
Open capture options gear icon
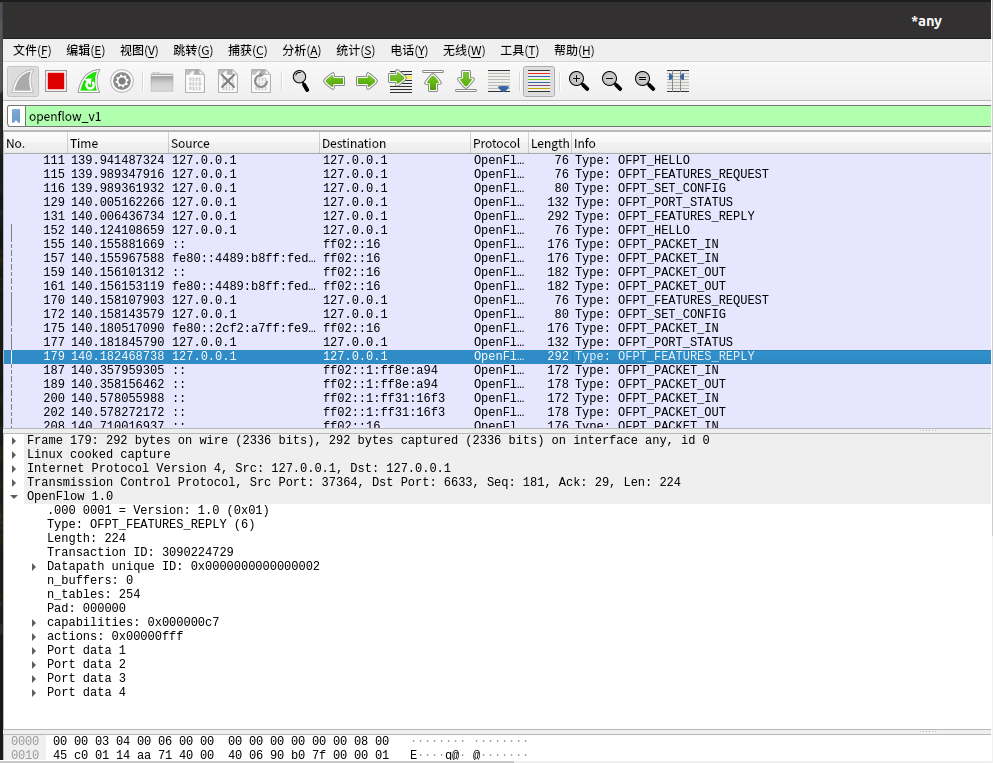pos(122,82)
